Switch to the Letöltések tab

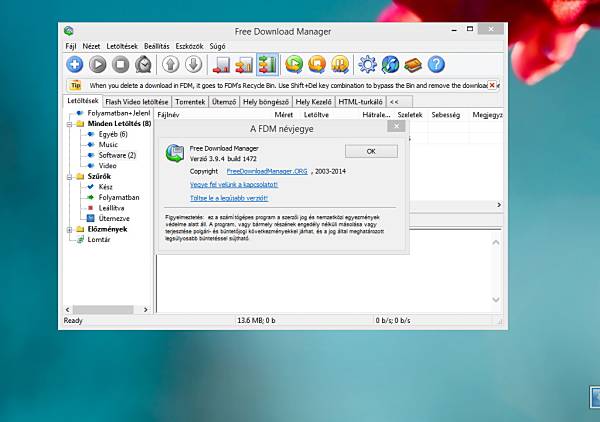[83, 101]
